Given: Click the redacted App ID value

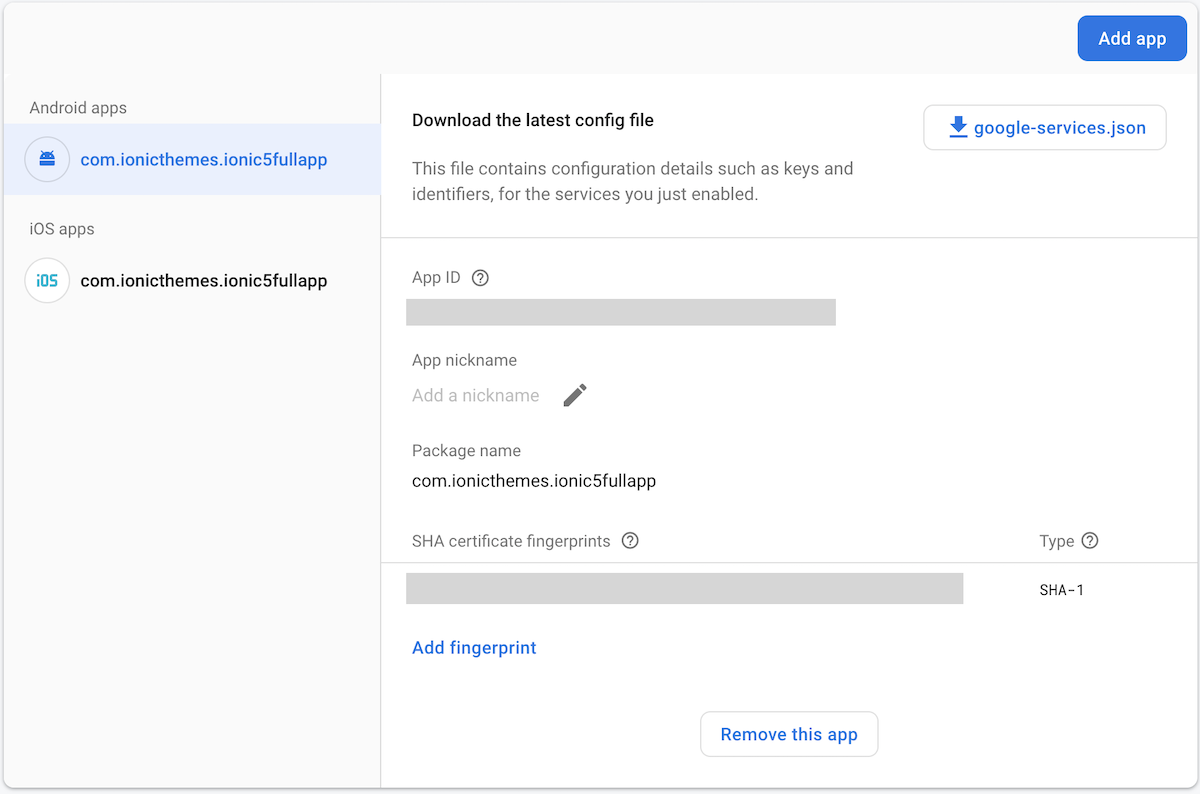Looking at the screenshot, I should (621, 312).
